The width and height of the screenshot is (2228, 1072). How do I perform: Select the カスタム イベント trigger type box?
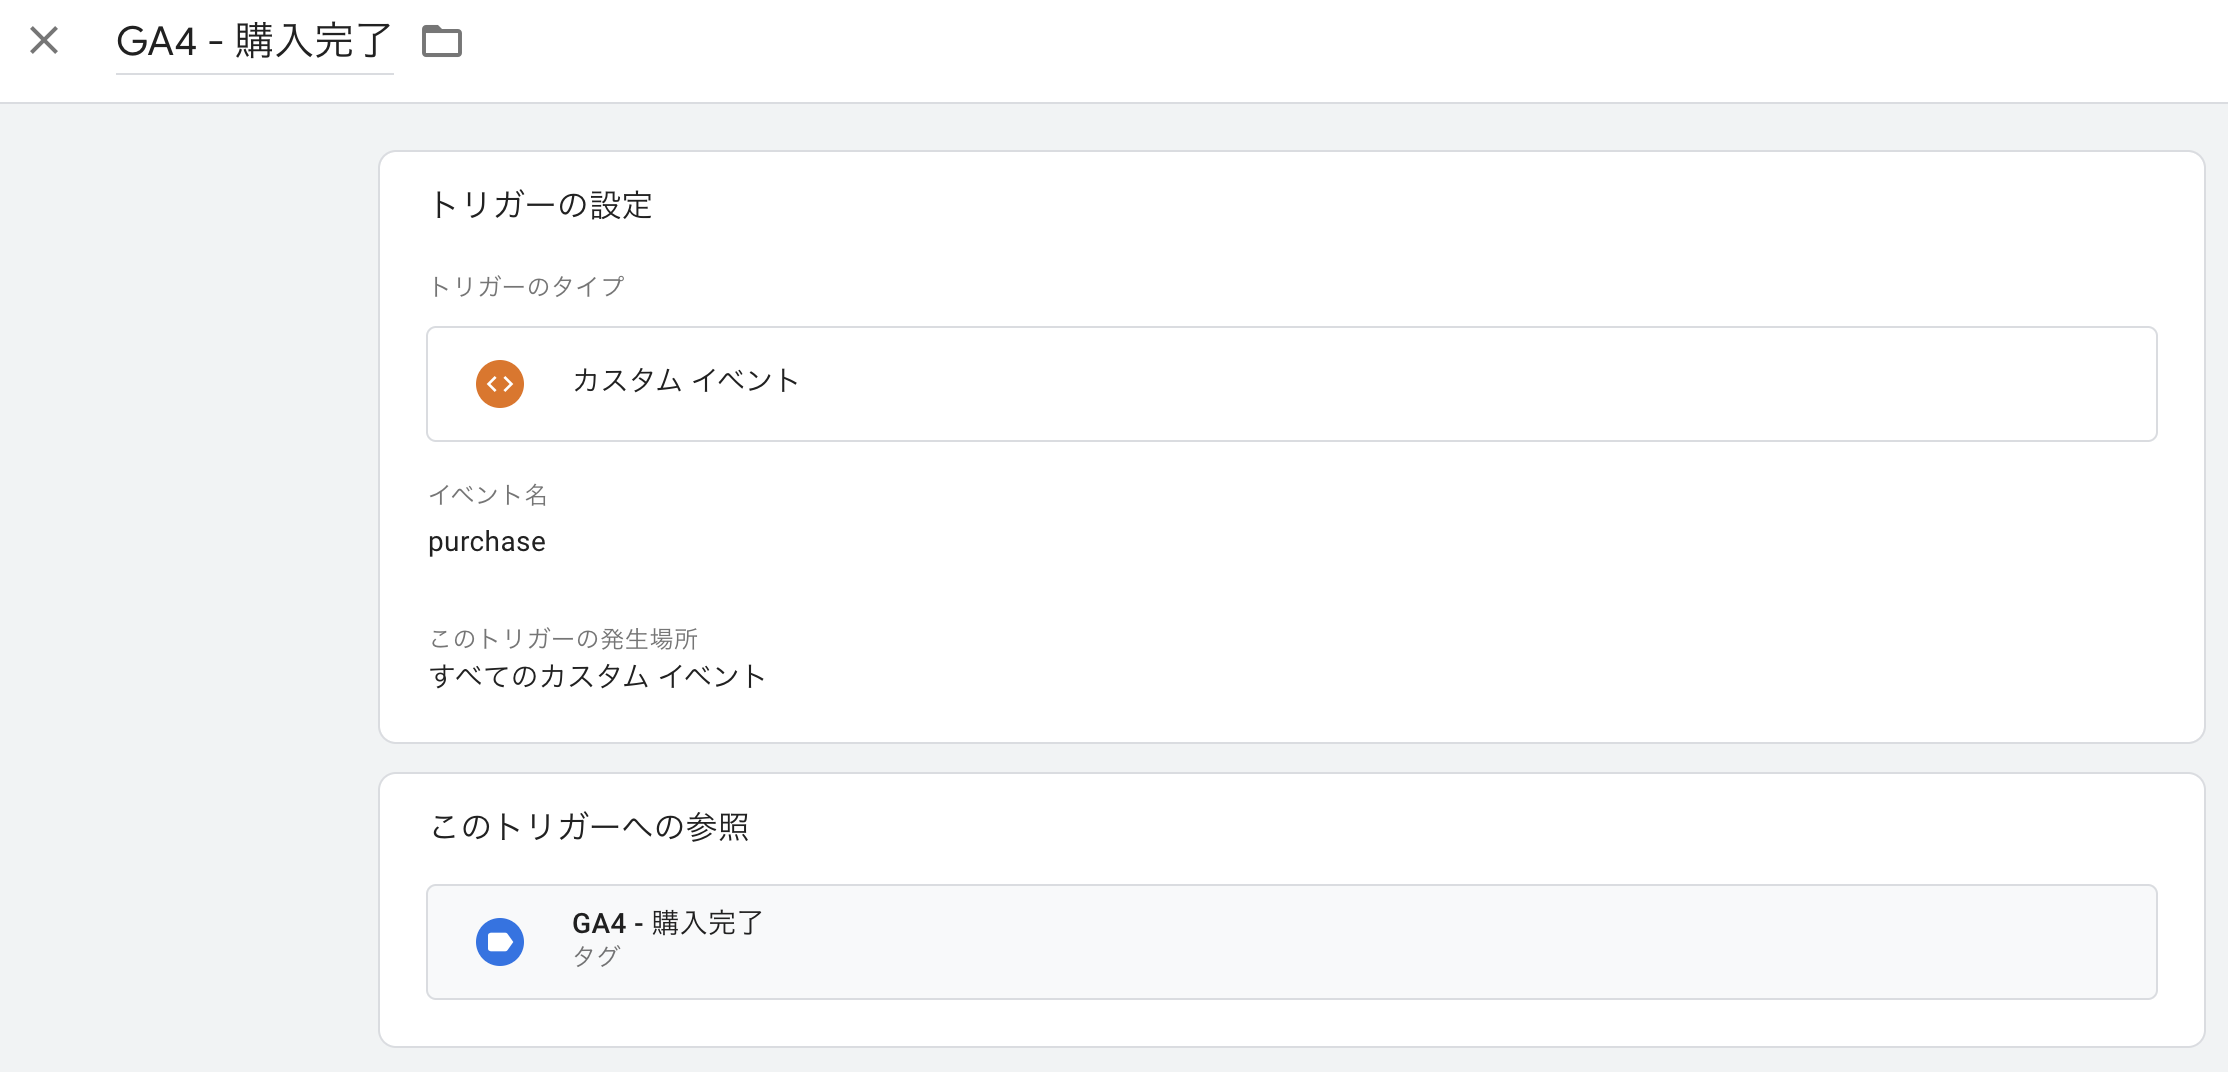pos(1291,384)
